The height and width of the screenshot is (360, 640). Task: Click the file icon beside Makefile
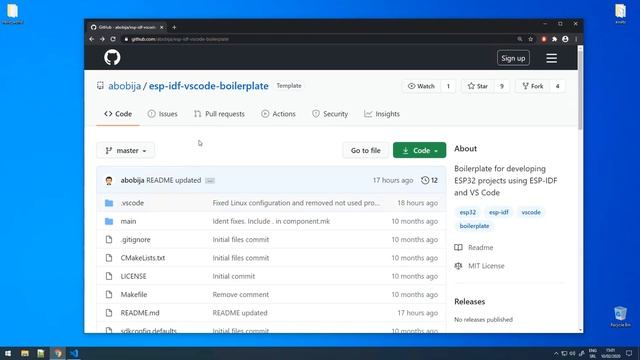tap(109, 295)
